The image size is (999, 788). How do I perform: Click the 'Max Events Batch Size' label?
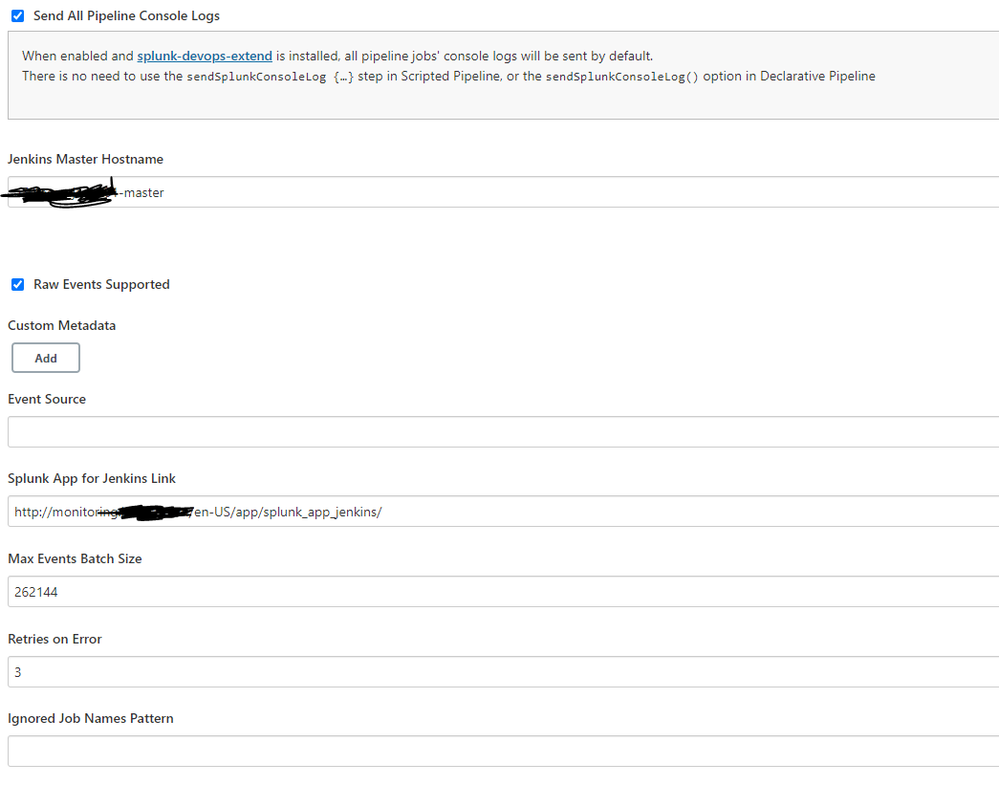pyautogui.click(x=75, y=559)
